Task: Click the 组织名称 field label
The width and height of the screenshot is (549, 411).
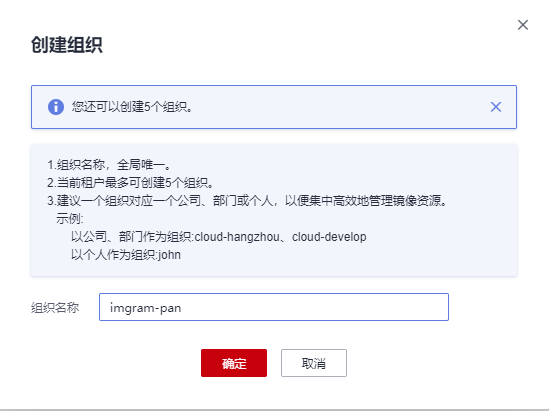Action: pos(55,308)
